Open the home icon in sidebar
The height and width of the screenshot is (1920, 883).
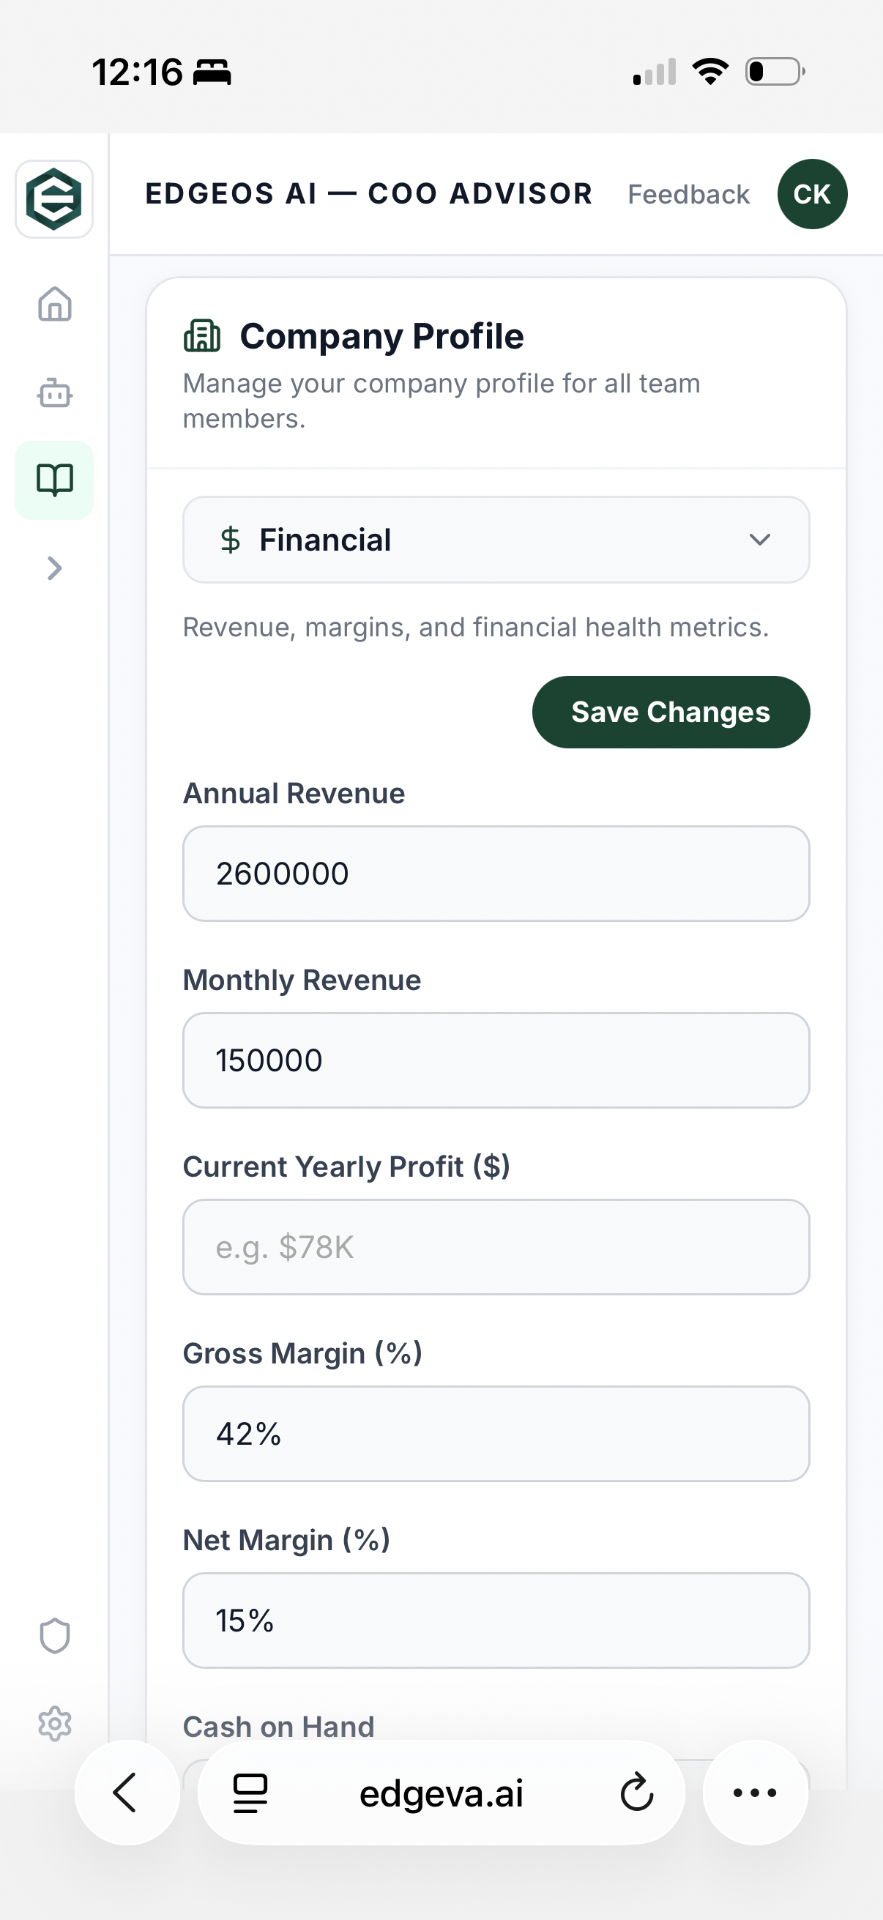[x=55, y=304]
